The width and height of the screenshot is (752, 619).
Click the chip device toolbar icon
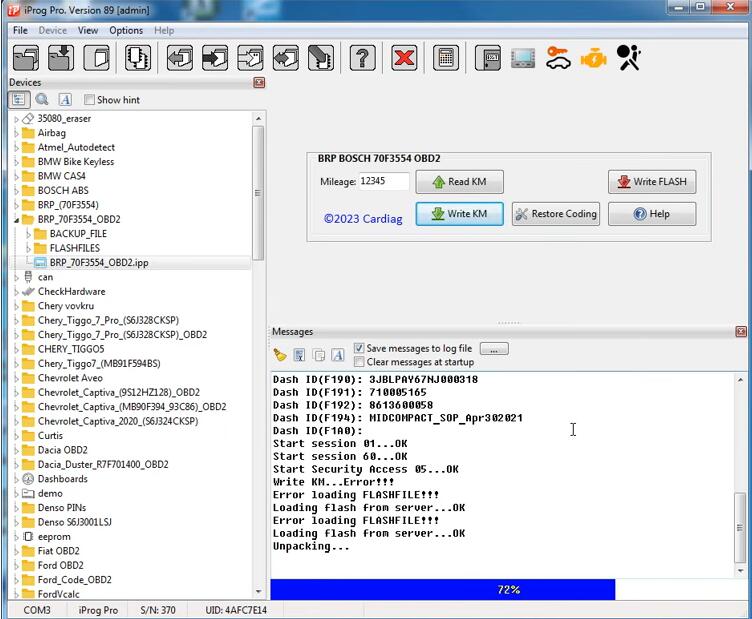(138, 58)
